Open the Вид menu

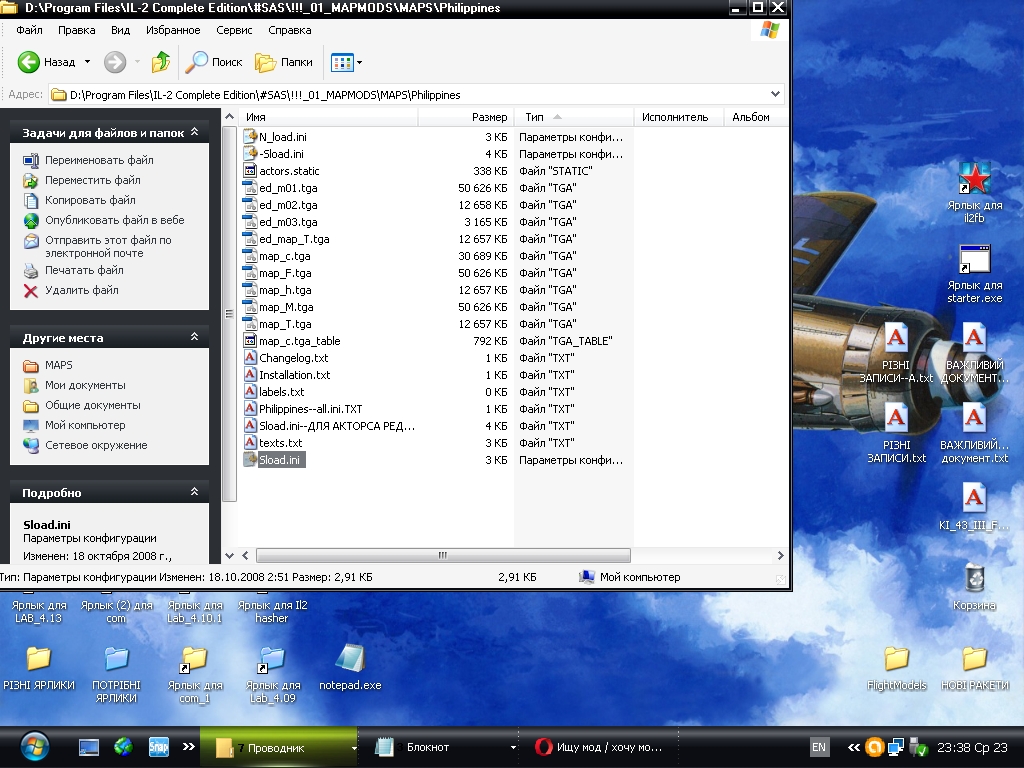click(x=120, y=31)
